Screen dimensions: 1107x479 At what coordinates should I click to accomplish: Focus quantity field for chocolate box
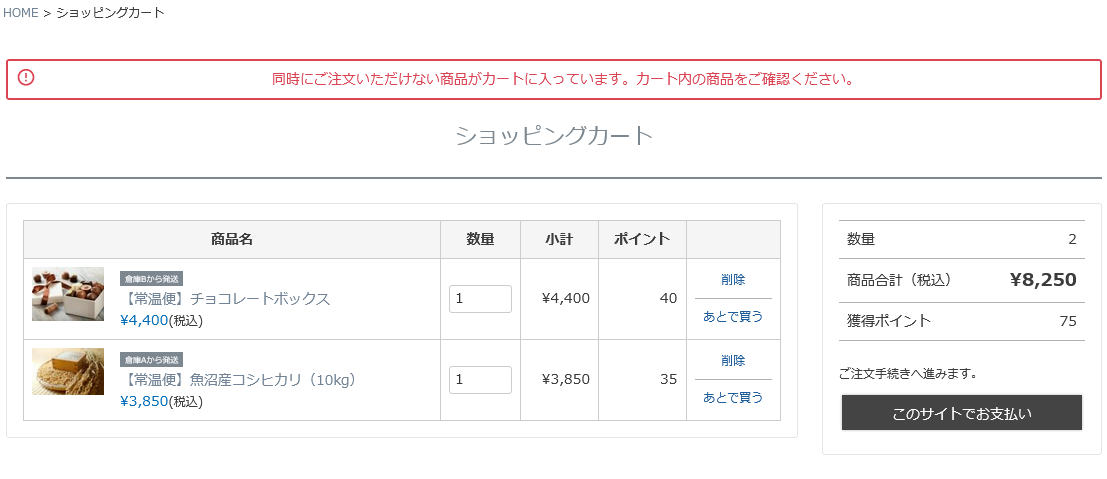click(480, 299)
